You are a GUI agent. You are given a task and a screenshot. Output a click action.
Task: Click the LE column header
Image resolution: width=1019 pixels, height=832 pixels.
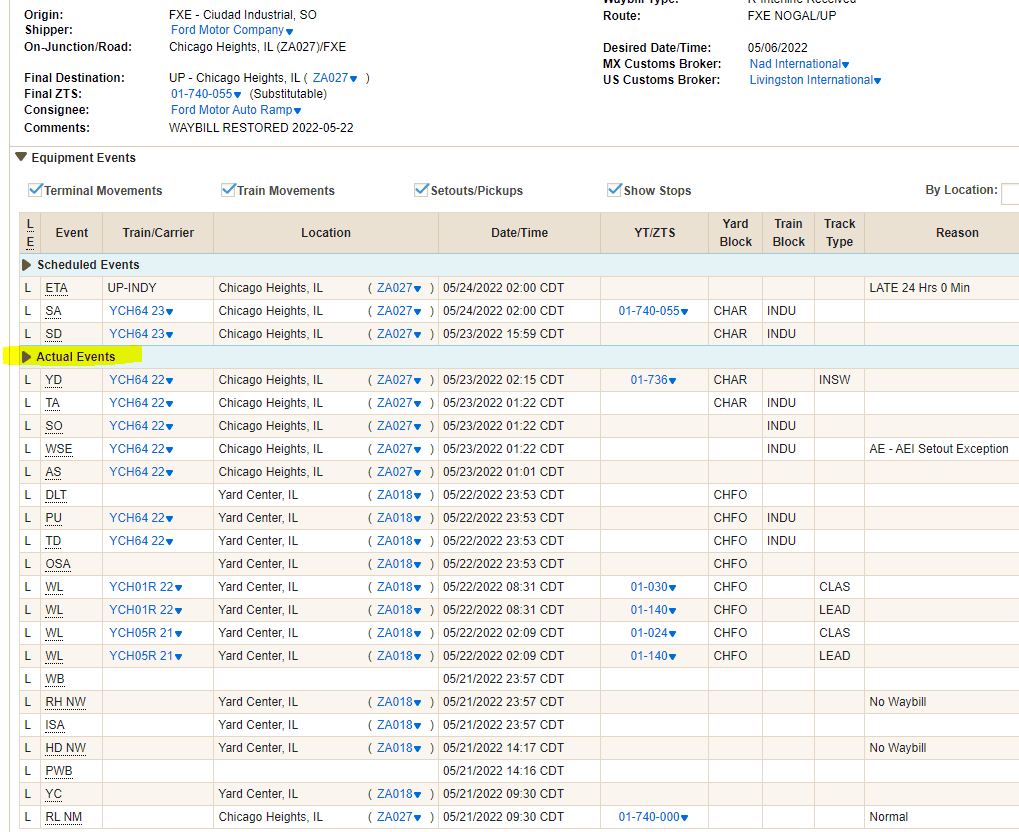click(x=30, y=233)
